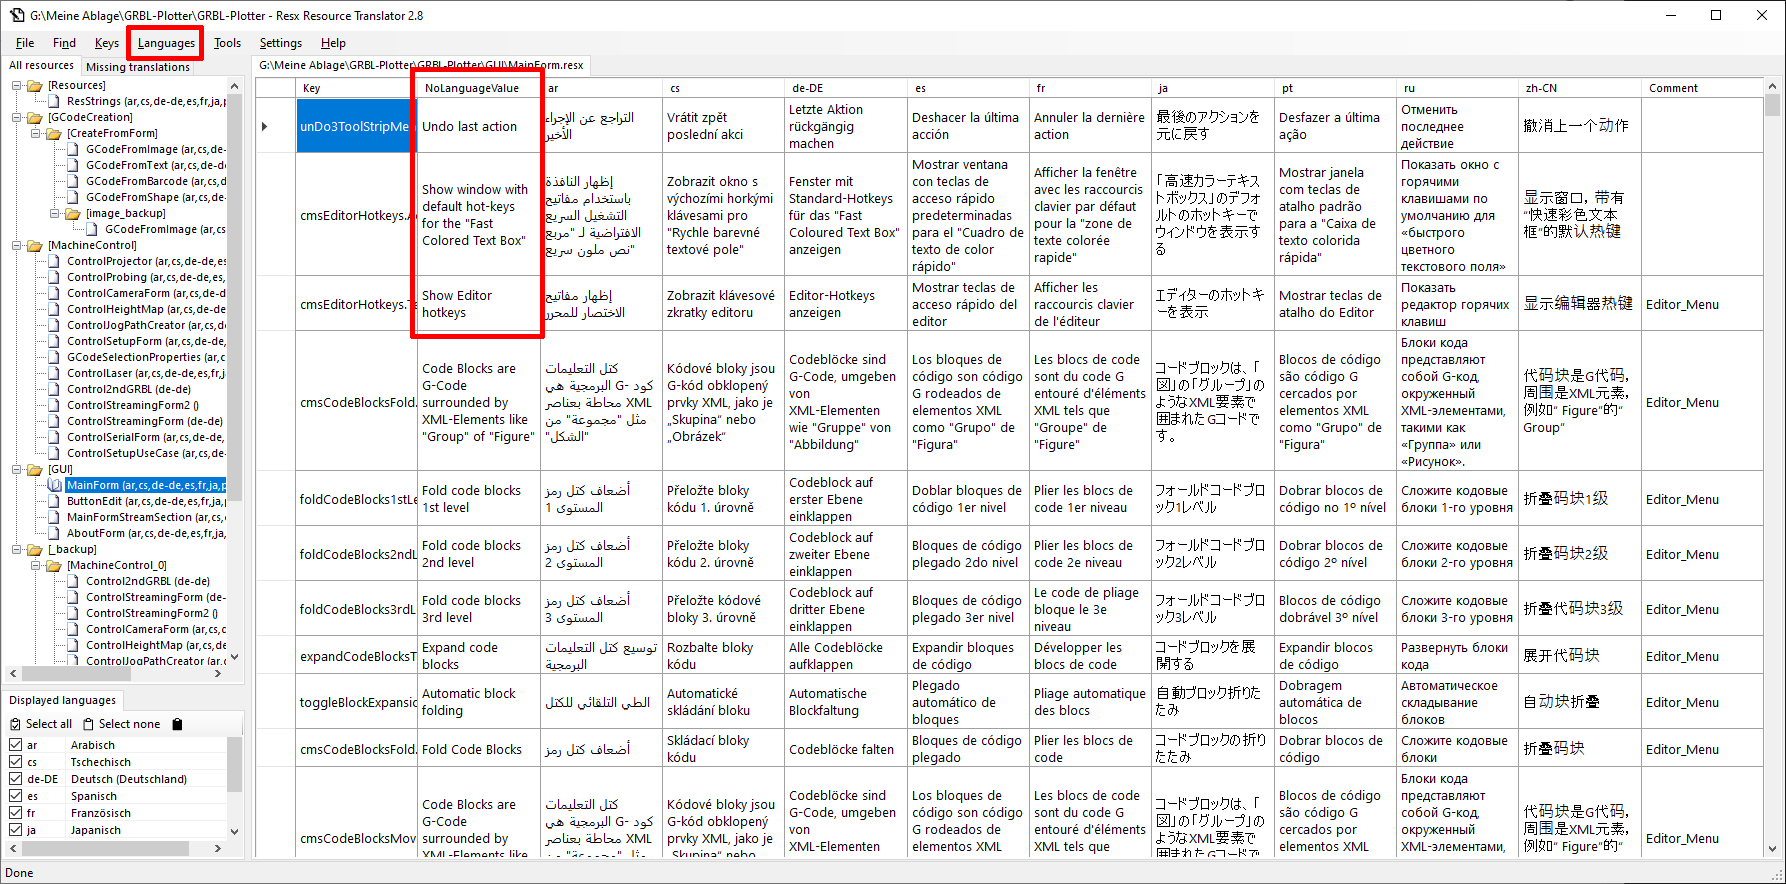The image size is (1786, 884).
Task: Collapse the [image_backup] subfolder
Action: point(55,213)
